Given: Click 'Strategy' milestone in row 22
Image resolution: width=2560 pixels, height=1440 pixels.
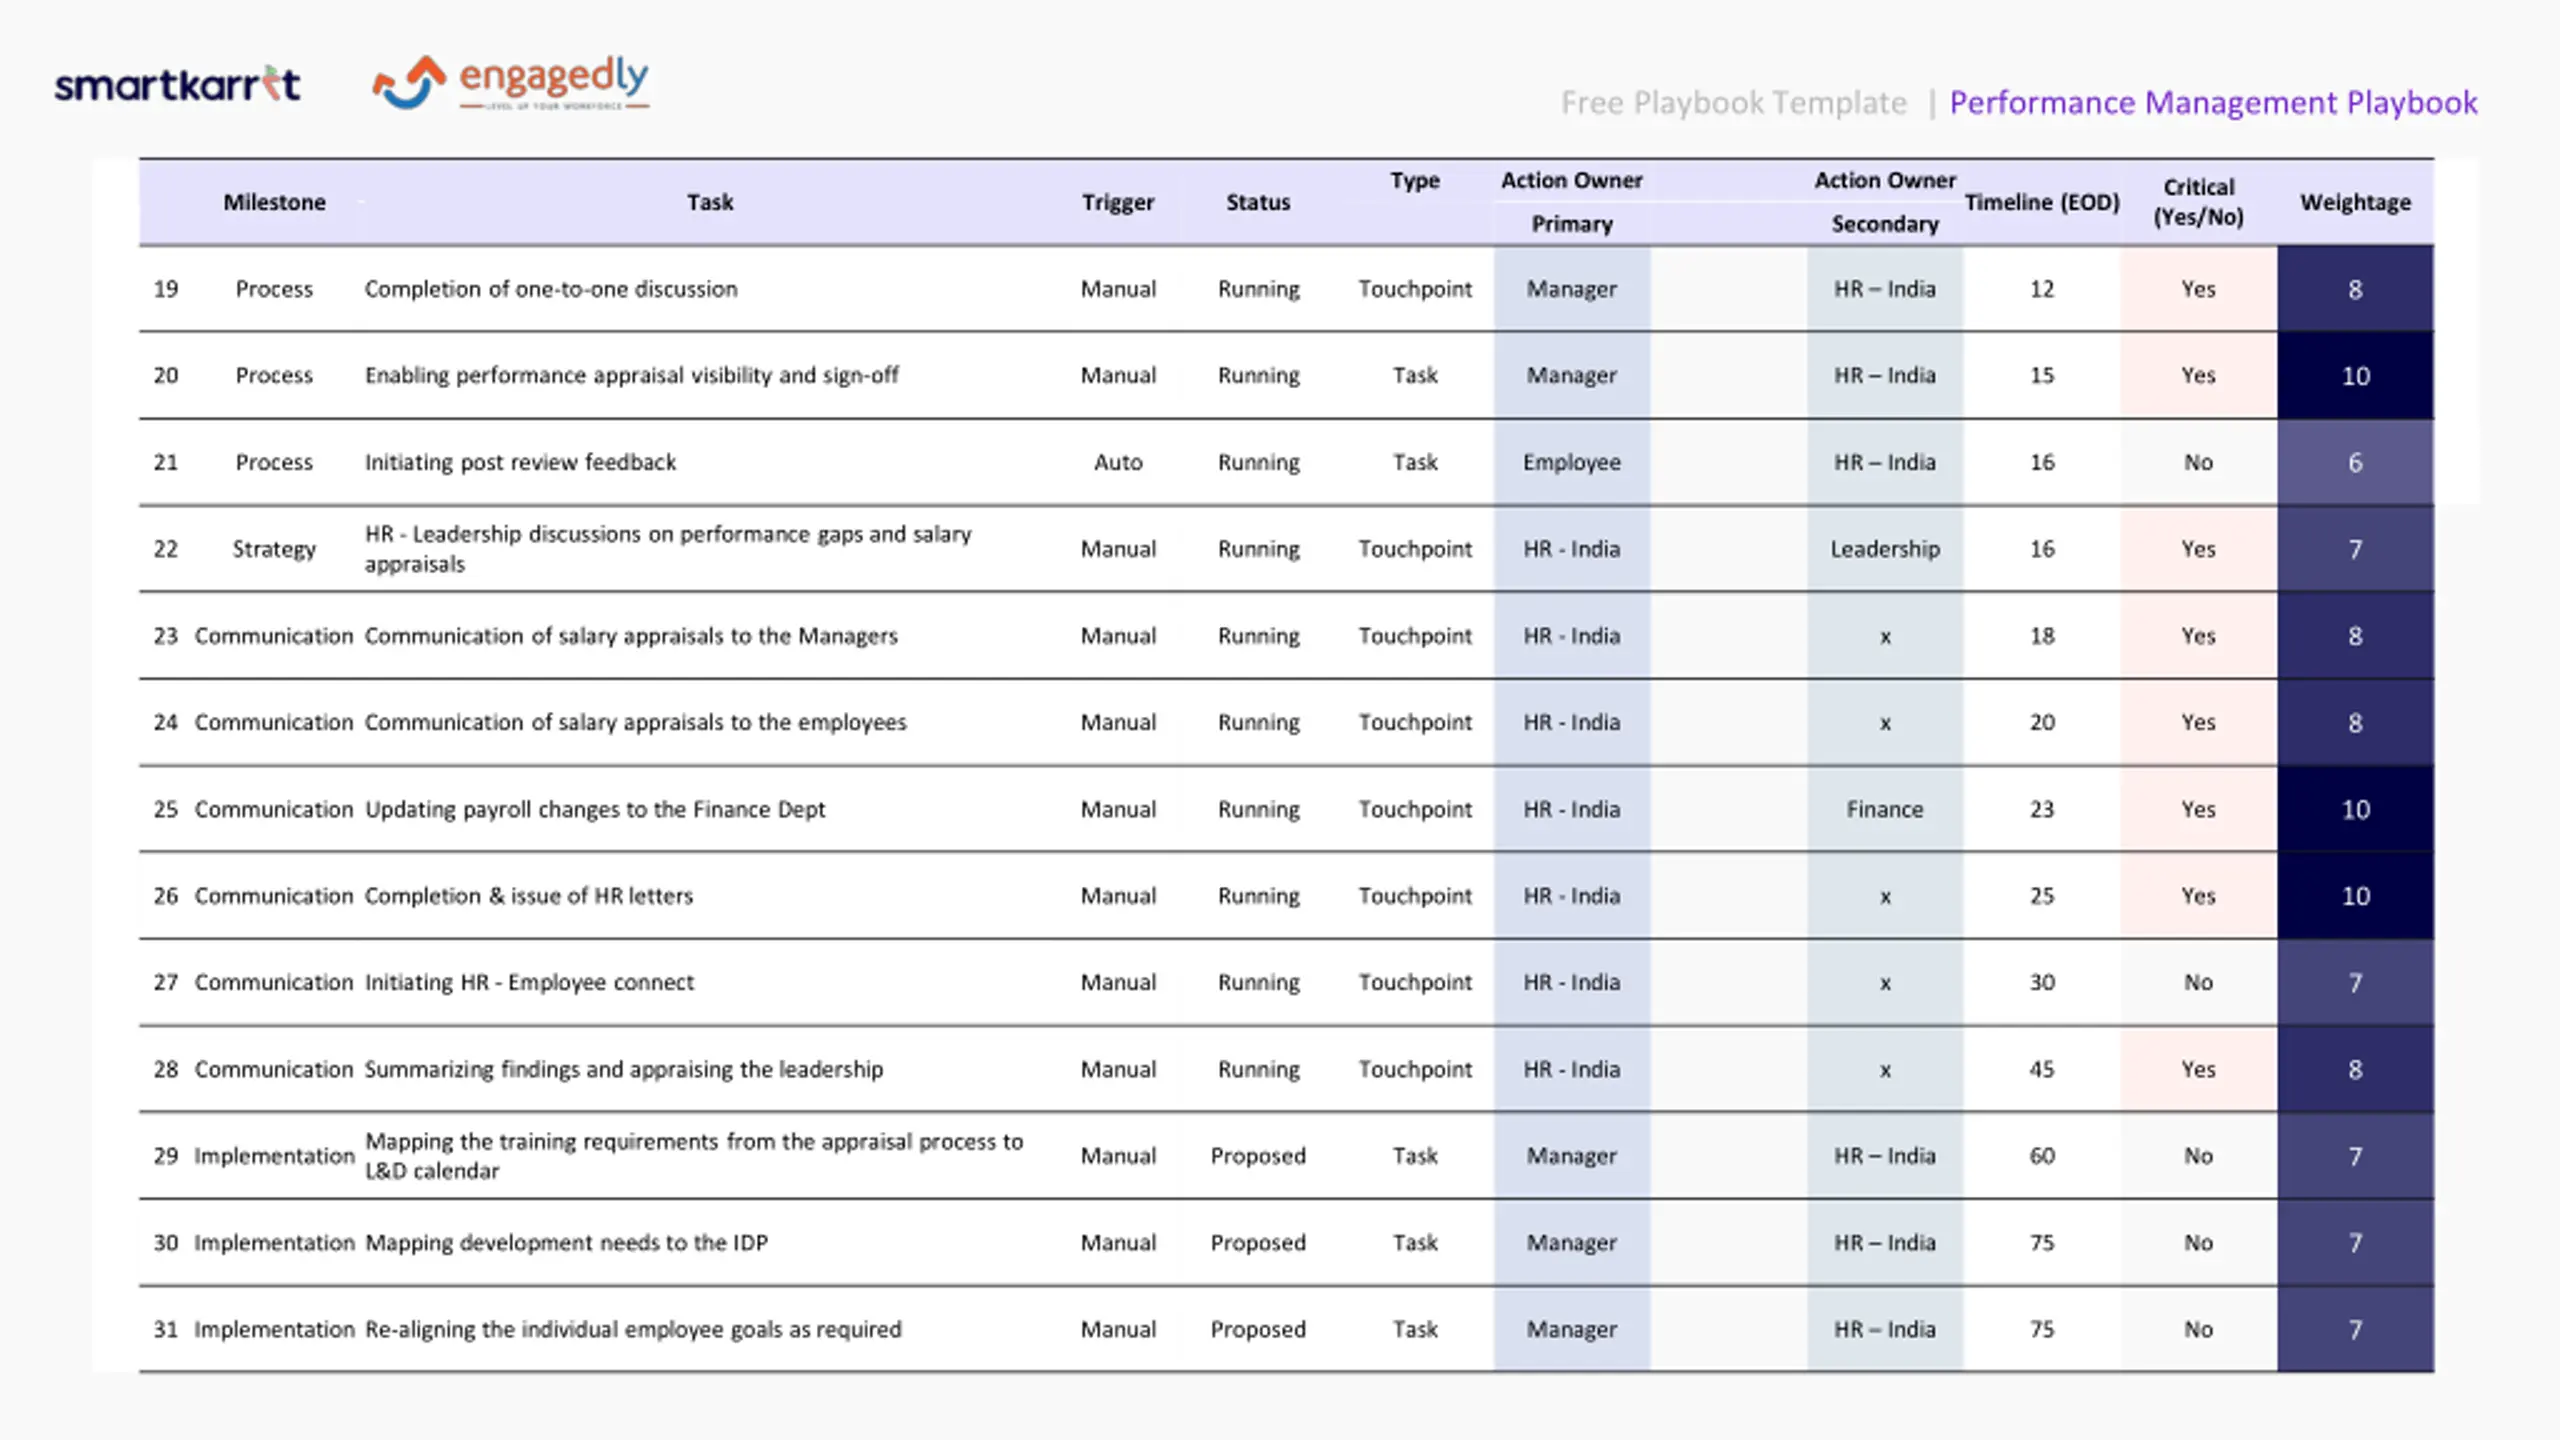Looking at the screenshot, I should [274, 549].
